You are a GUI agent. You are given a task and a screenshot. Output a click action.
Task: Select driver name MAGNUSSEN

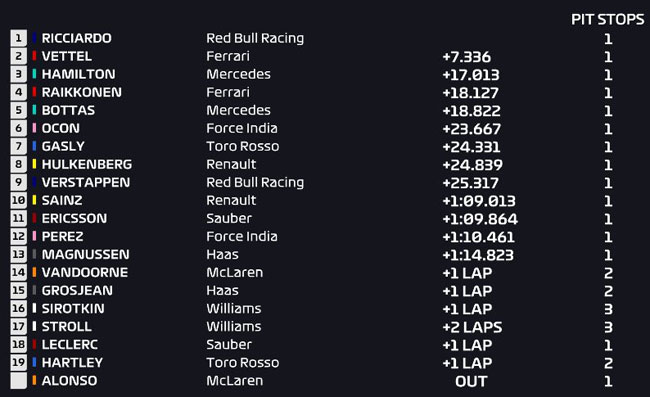click(x=85, y=254)
